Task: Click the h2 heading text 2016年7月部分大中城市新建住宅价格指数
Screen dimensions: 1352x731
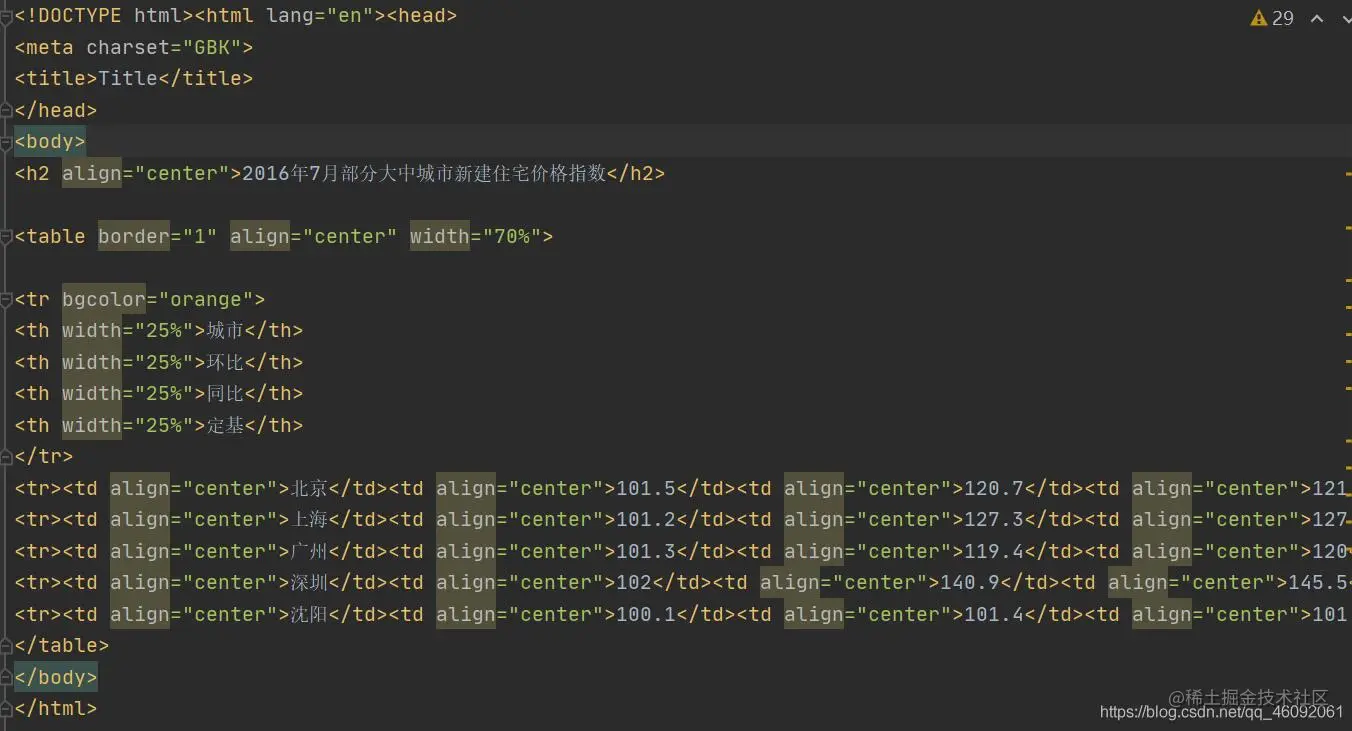Action: click(x=424, y=173)
